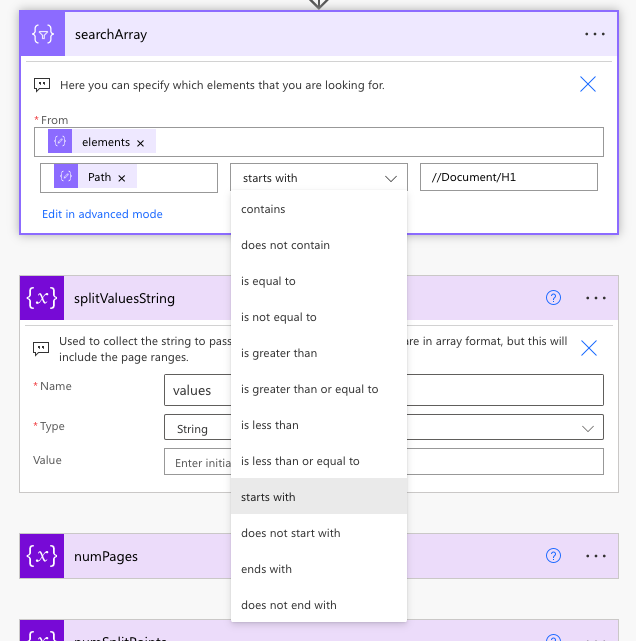Remove the elements token

pos(140,143)
